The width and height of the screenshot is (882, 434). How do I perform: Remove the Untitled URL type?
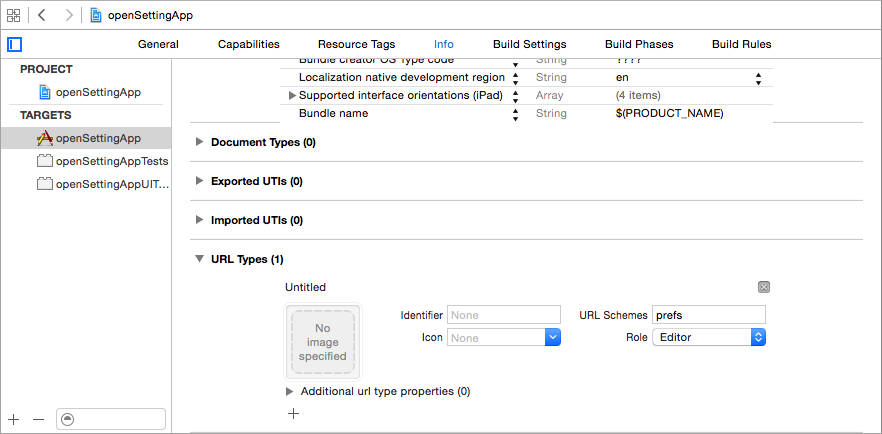764,287
